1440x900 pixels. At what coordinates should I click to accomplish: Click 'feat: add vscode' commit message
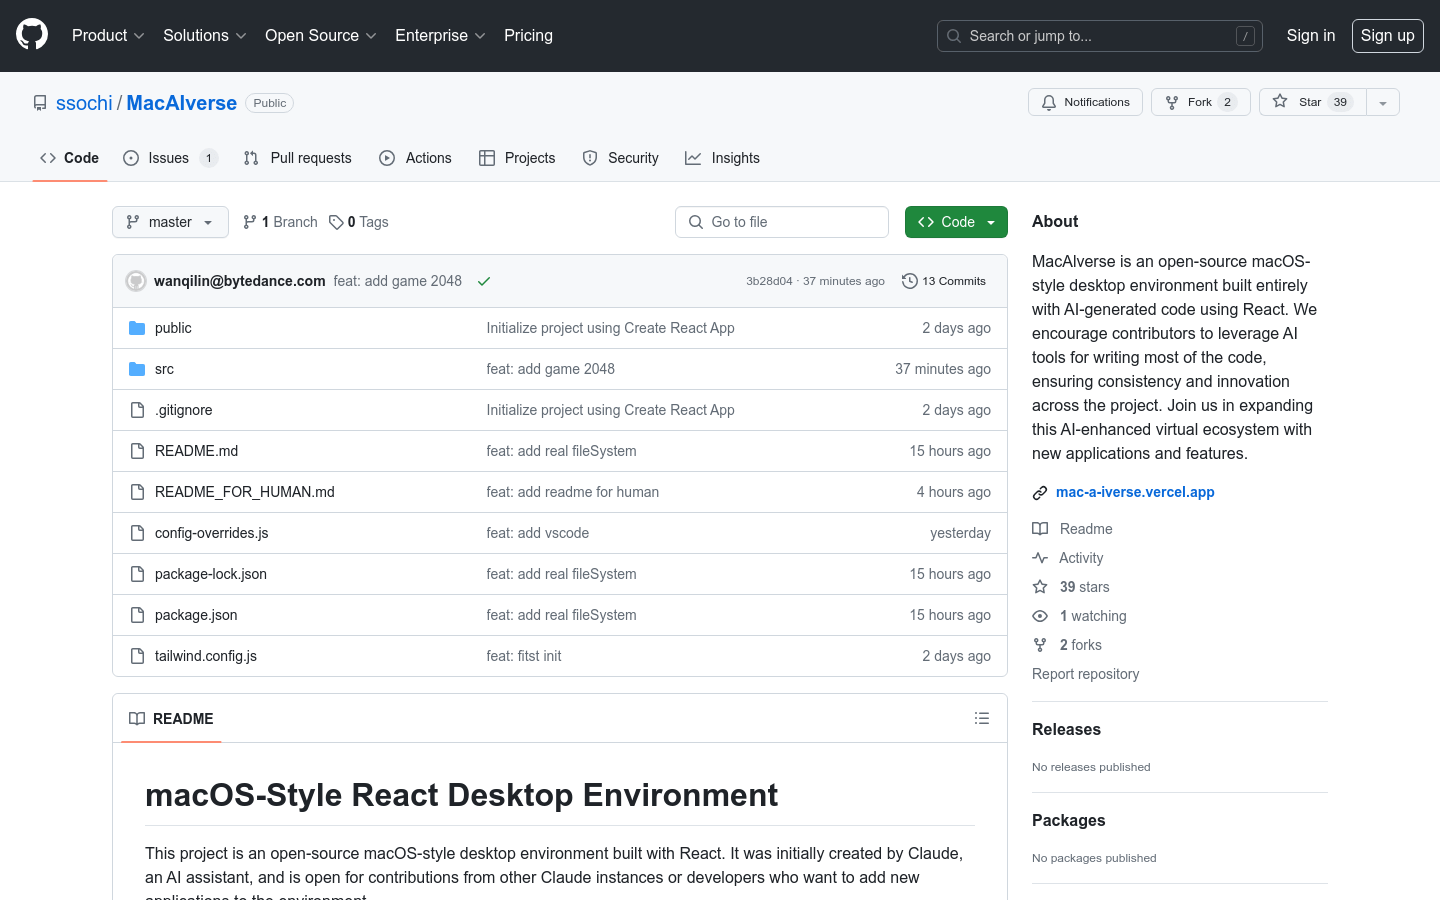pos(538,533)
